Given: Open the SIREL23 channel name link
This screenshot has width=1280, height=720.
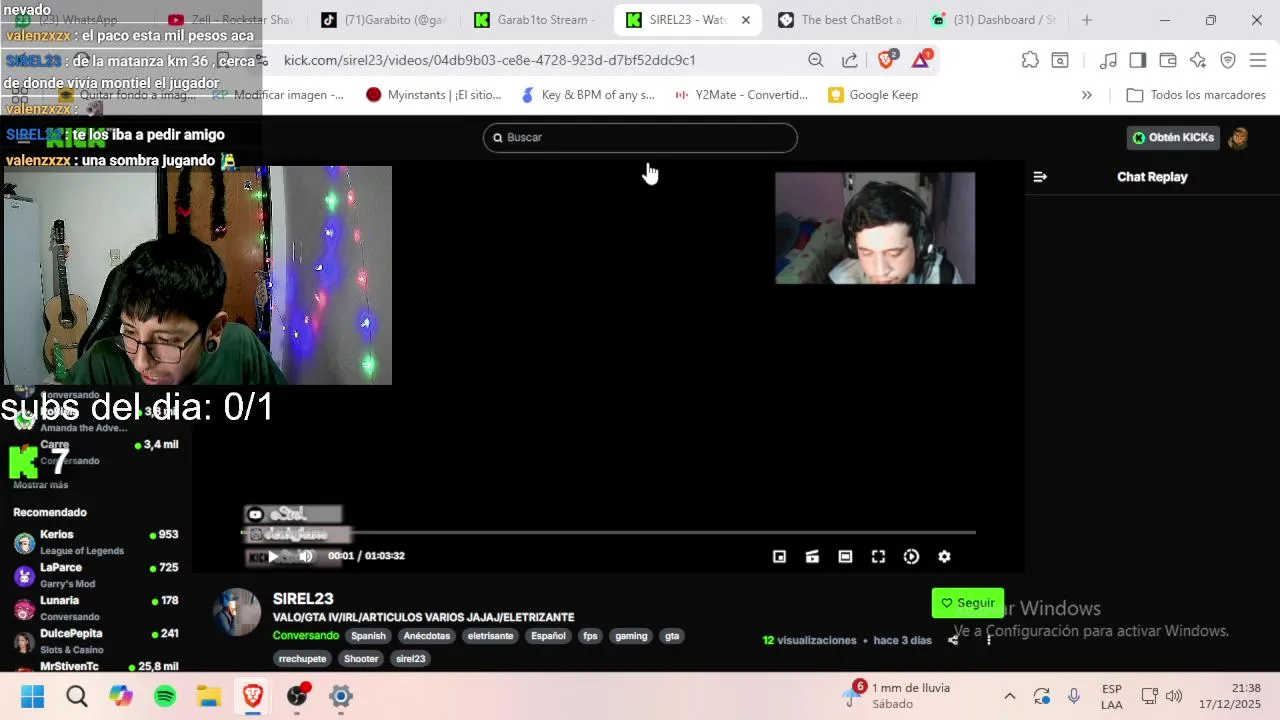Looking at the screenshot, I should tap(303, 599).
